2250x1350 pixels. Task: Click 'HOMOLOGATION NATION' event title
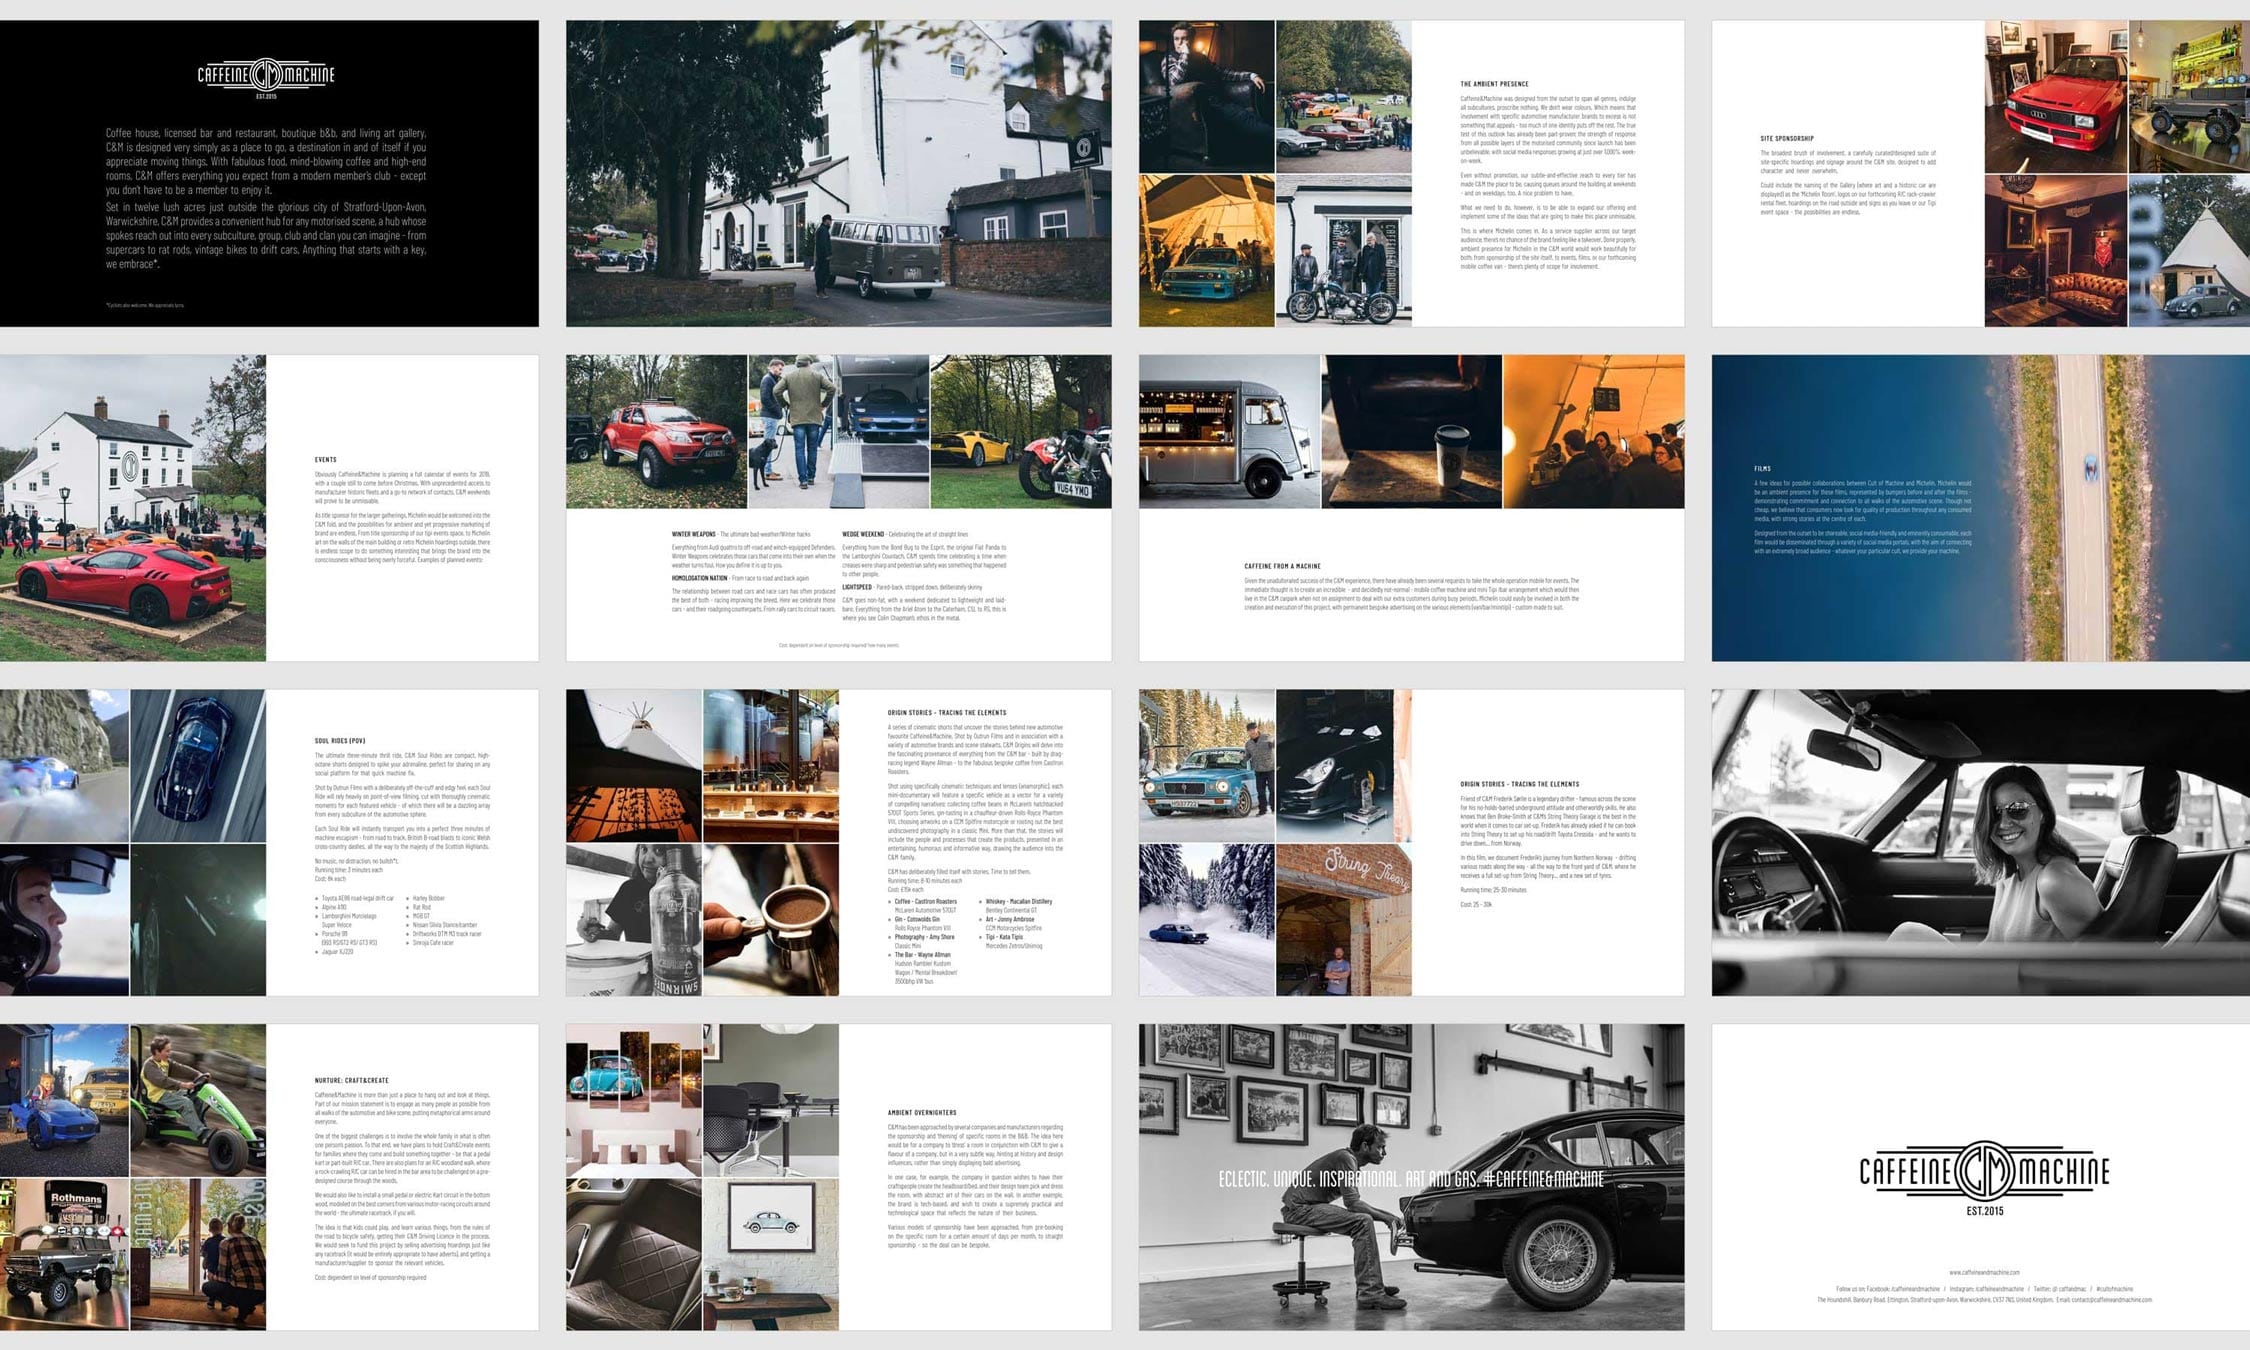(x=700, y=578)
